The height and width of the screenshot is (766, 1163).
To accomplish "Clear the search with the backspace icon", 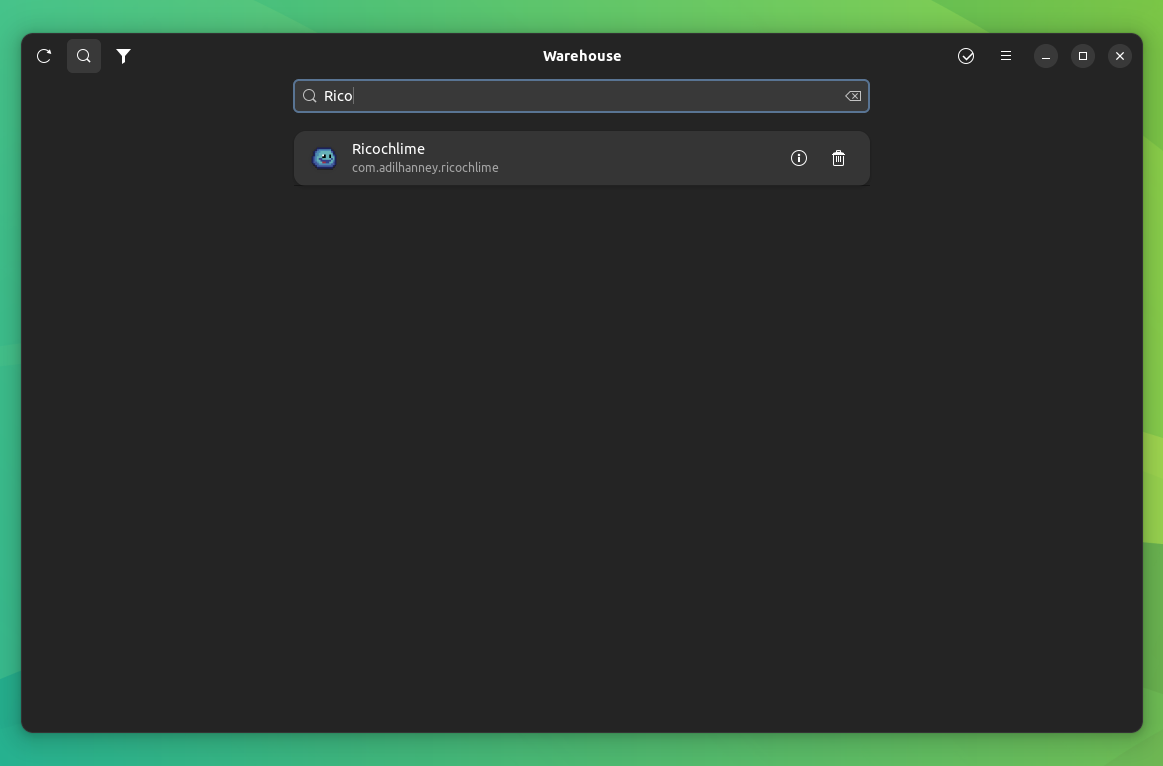I will [852, 96].
